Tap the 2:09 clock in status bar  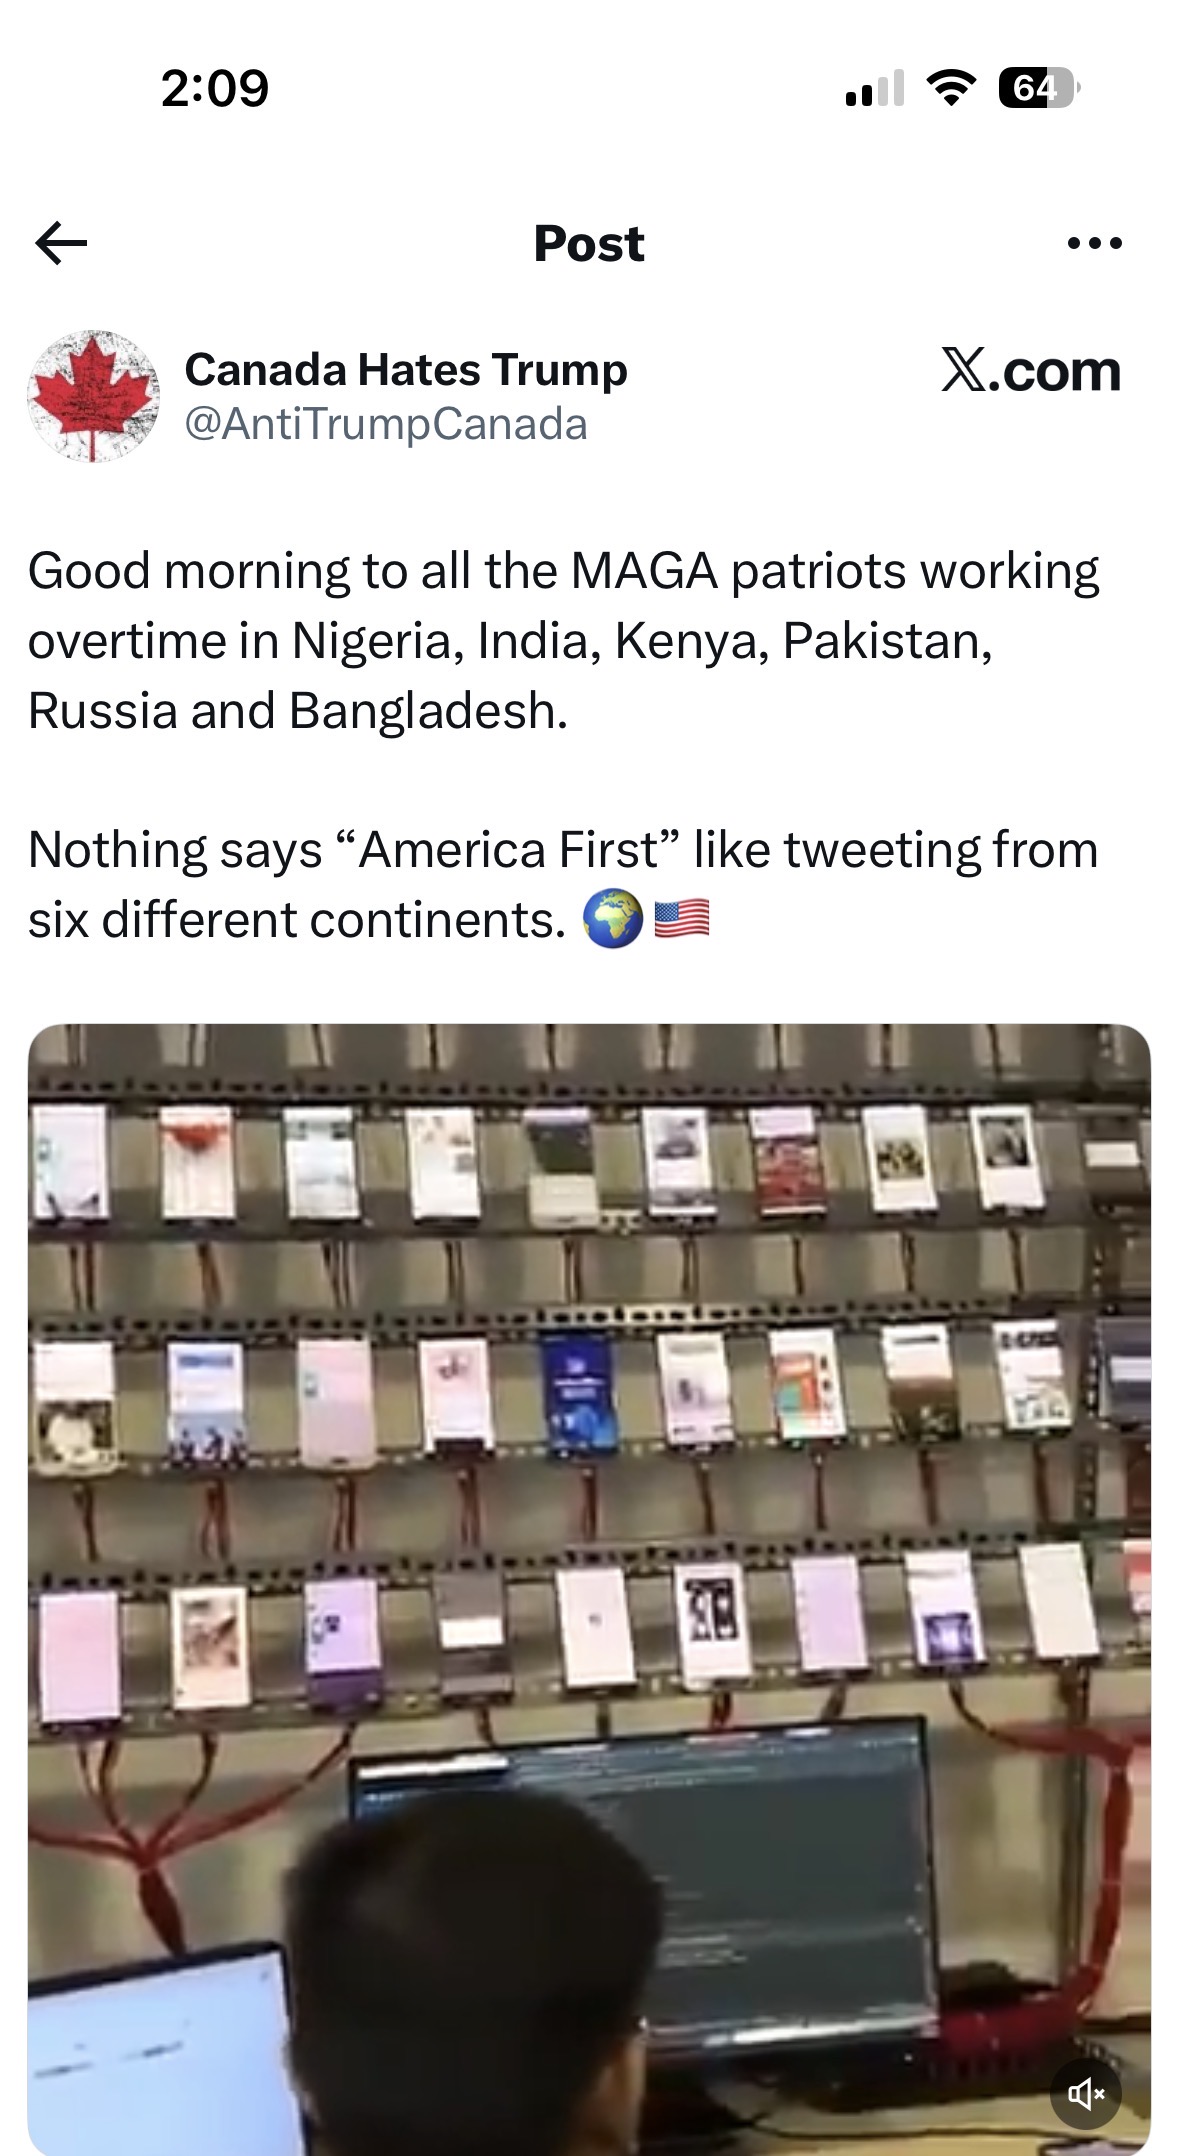pyautogui.click(x=214, y=88)
